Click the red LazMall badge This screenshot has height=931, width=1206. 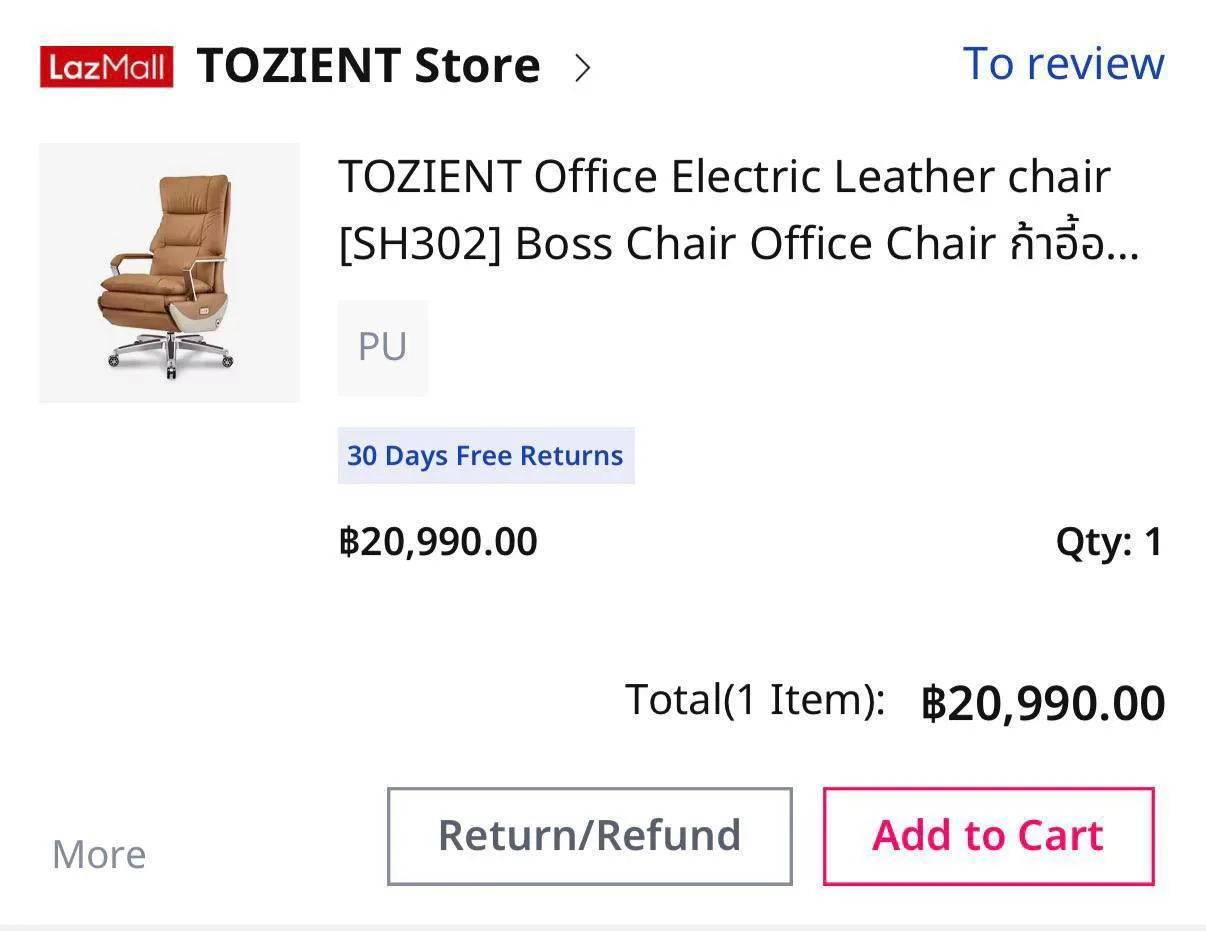(x=106, y=67)
